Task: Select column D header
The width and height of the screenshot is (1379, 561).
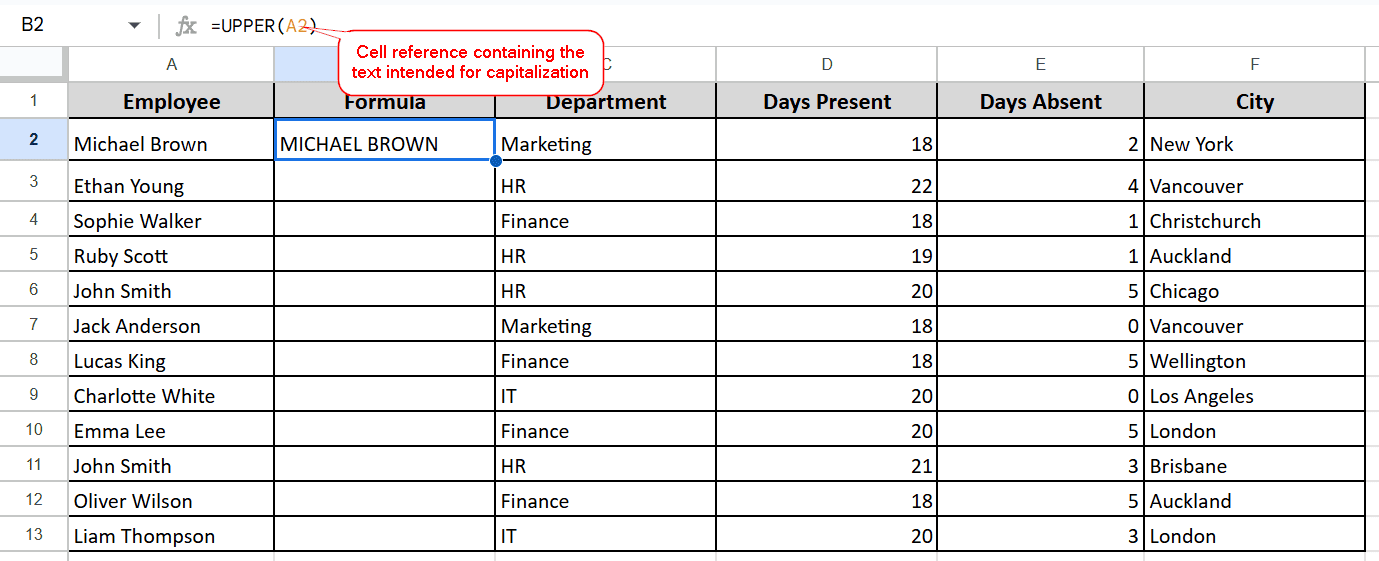Action: tap(827, 65)
